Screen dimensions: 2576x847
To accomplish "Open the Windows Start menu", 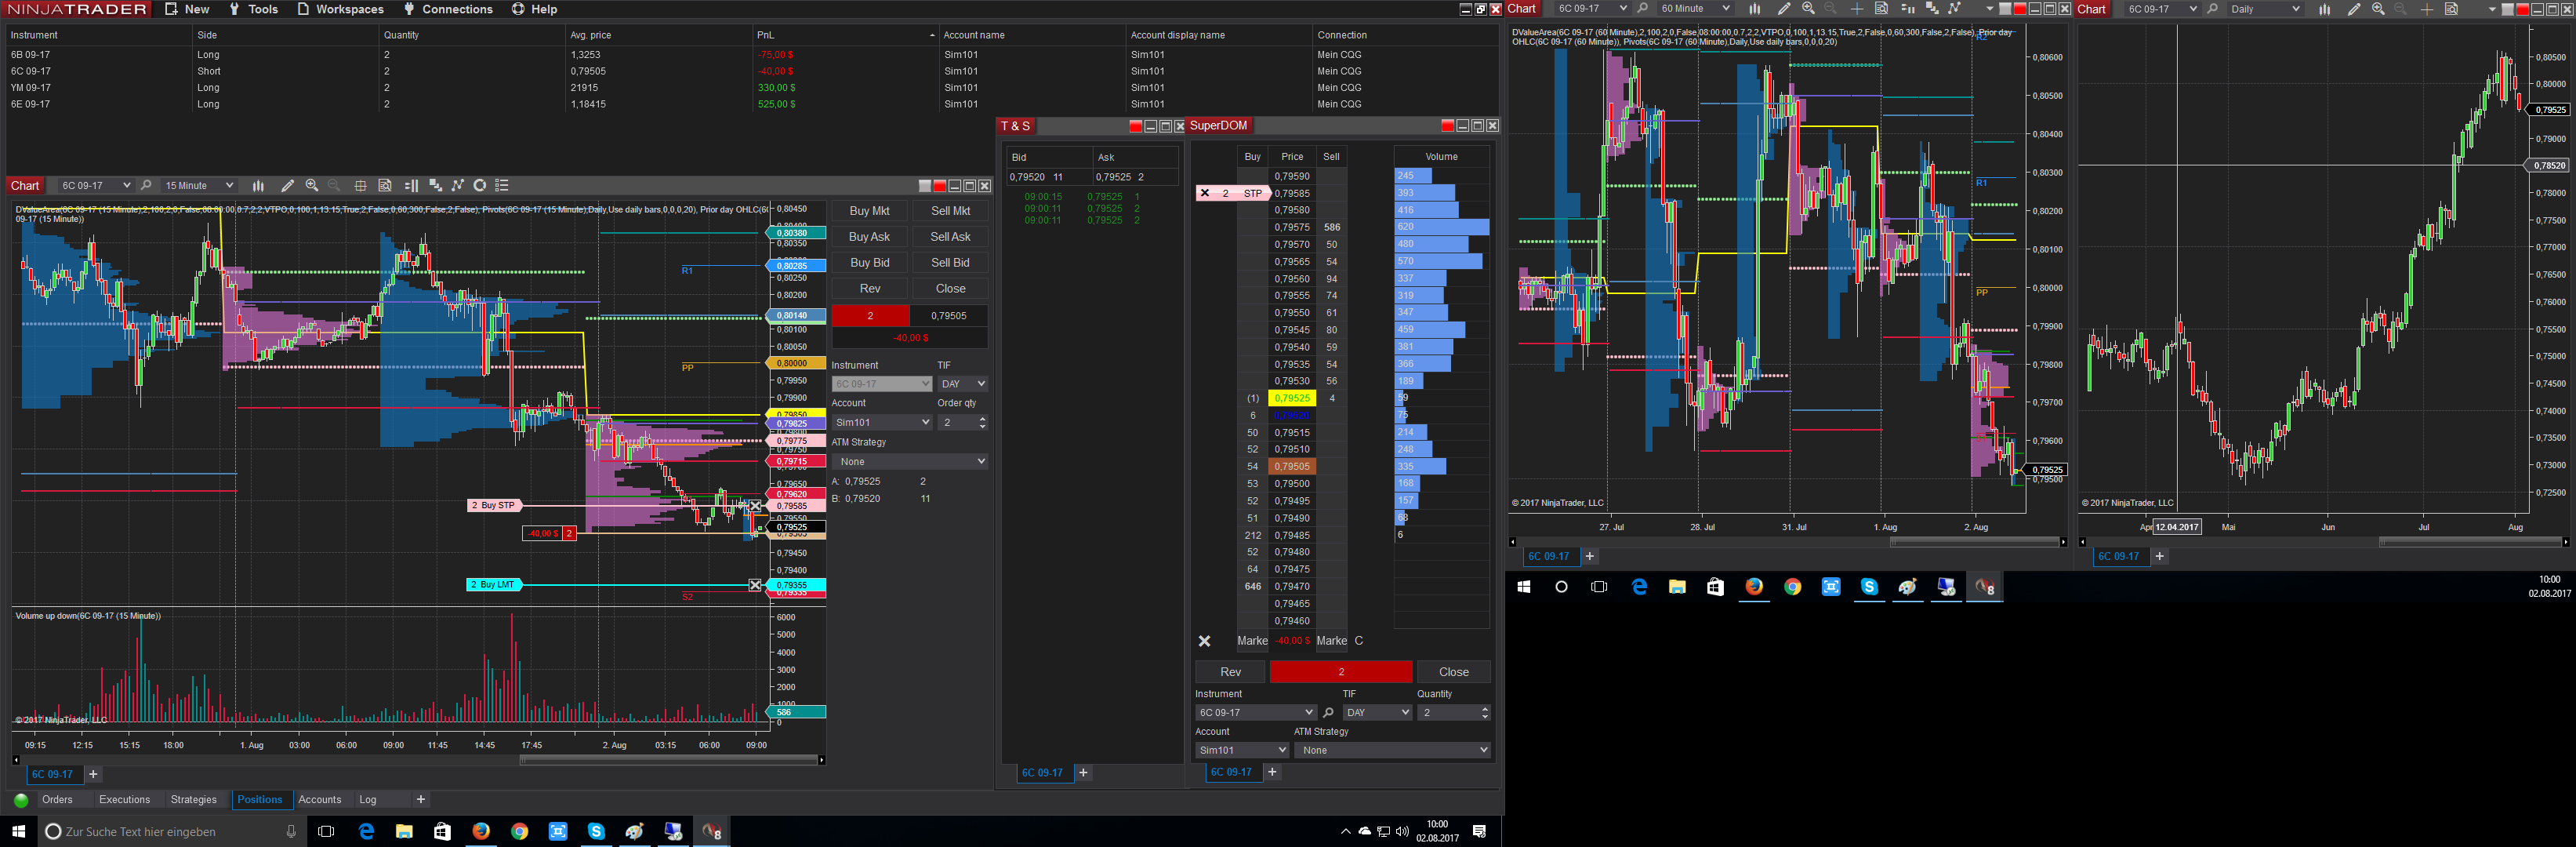I will (18, 831).
